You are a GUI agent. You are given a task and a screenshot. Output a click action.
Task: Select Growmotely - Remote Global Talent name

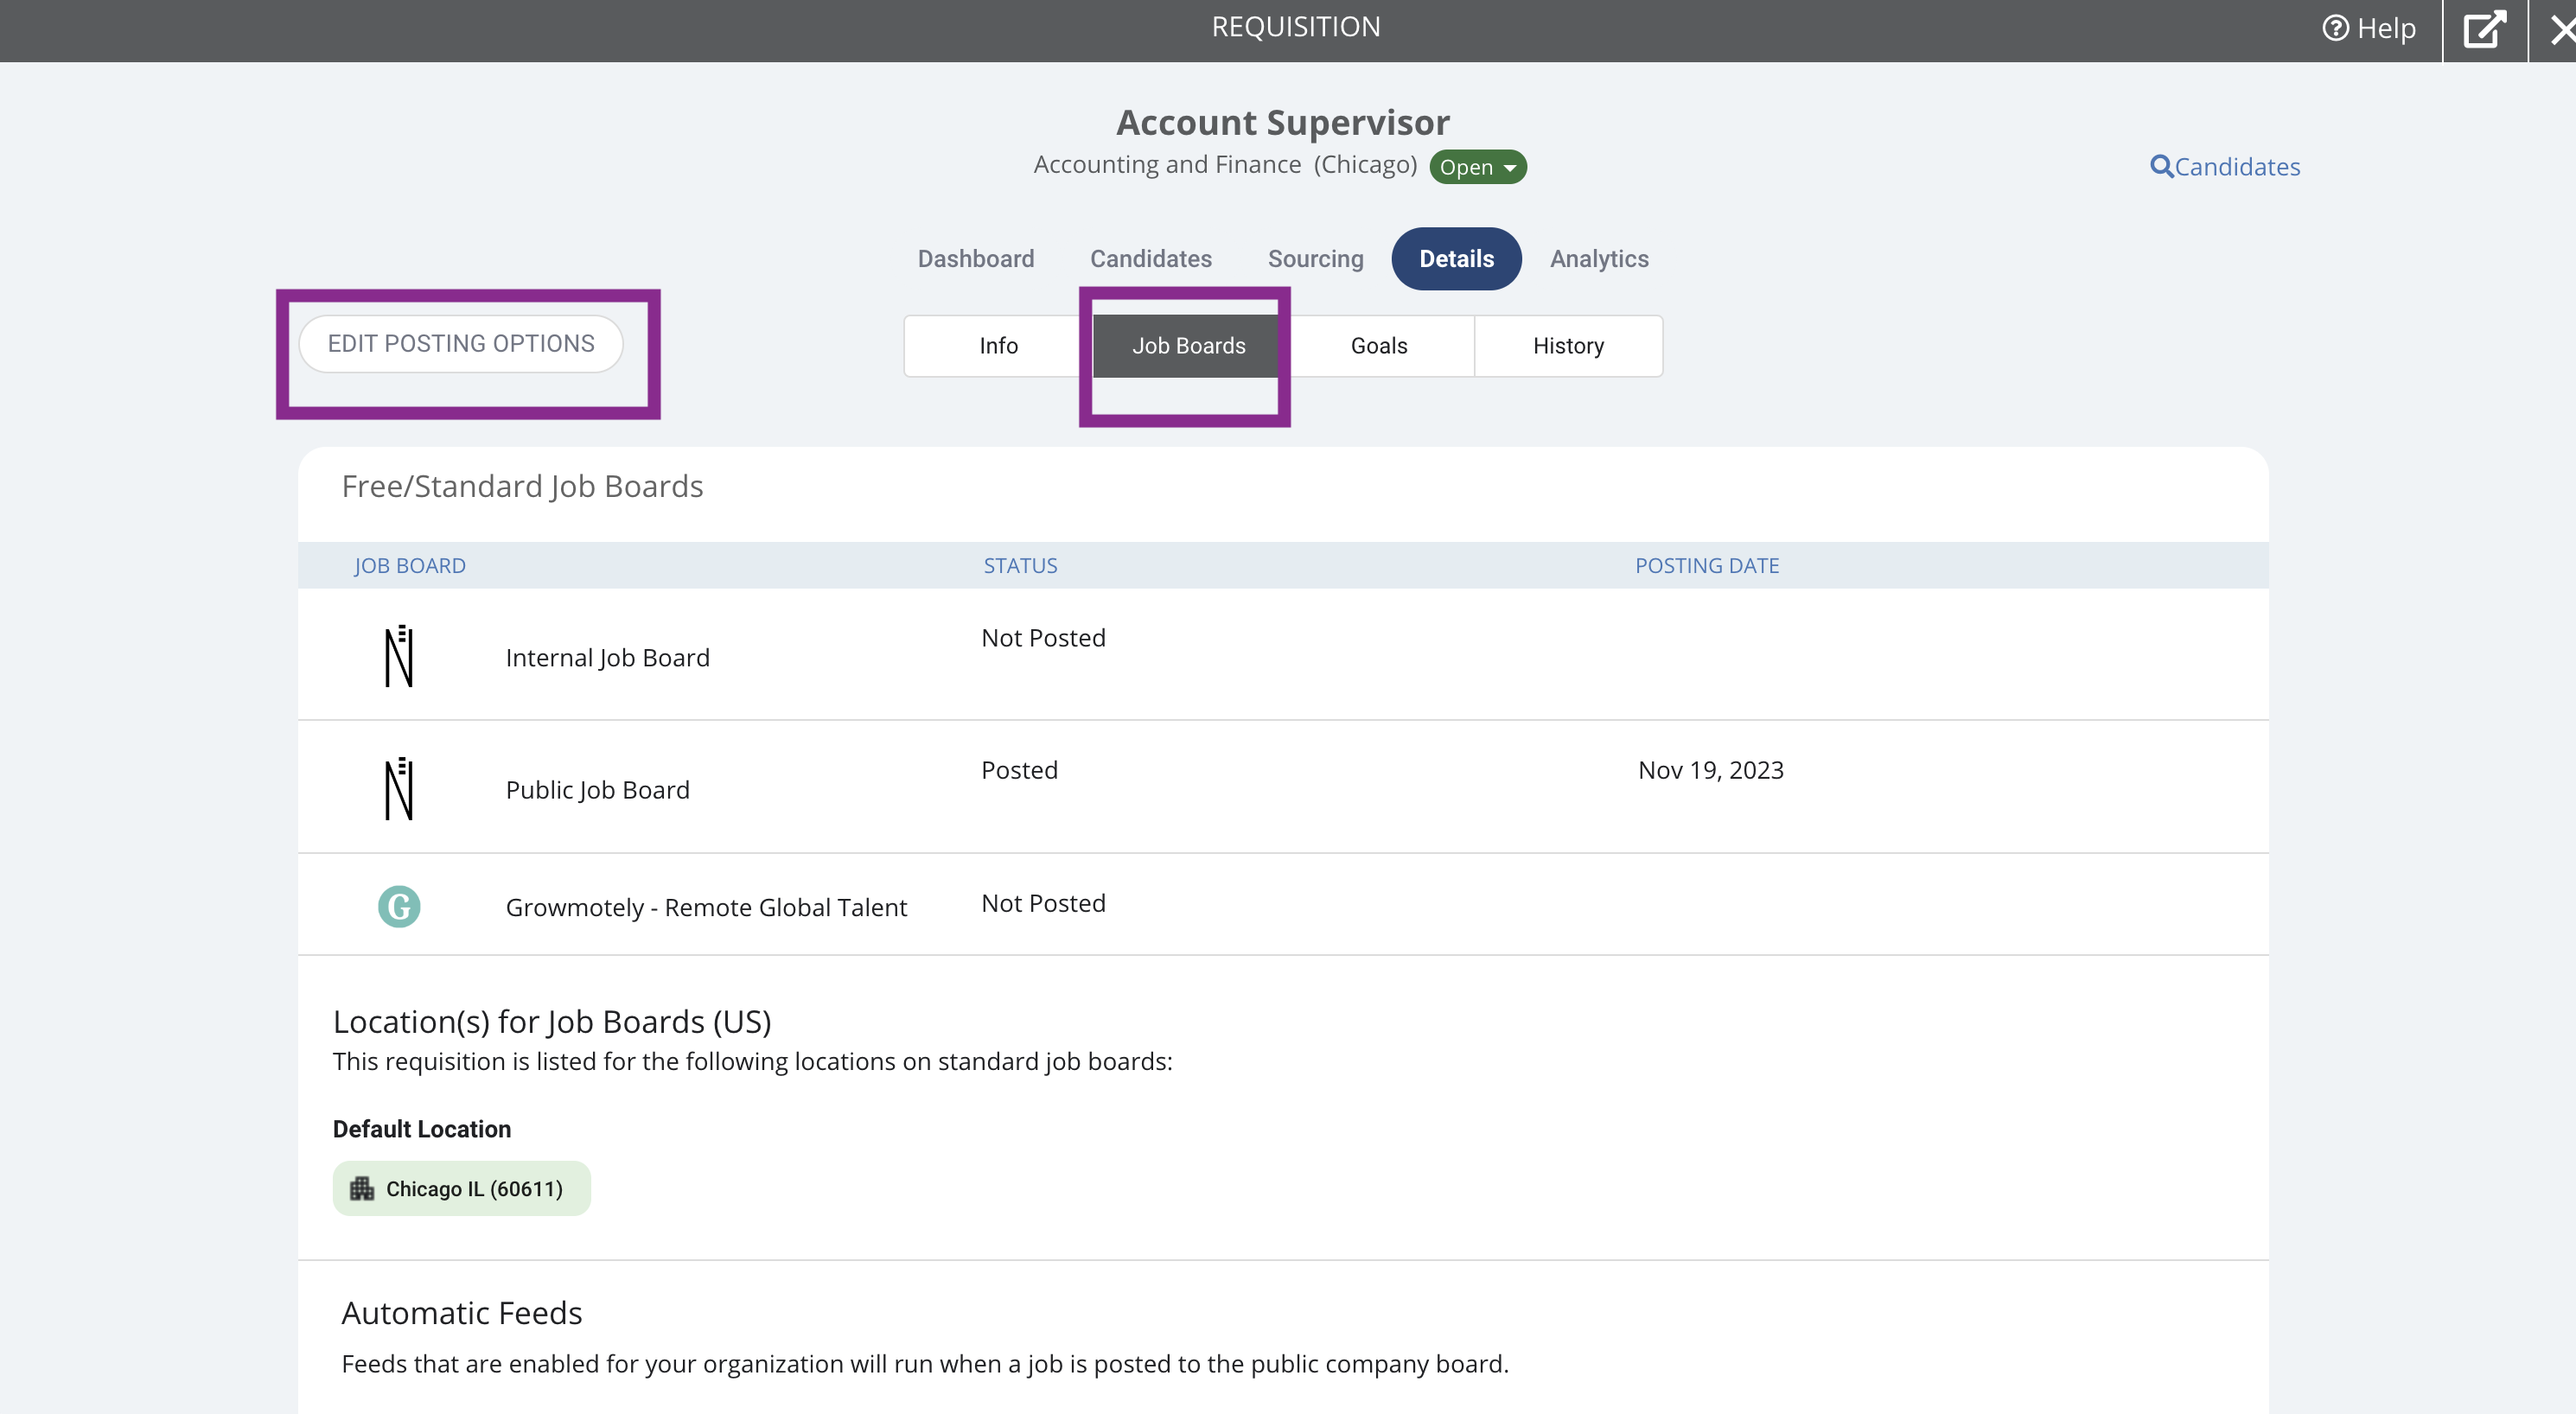(x=706, y=907)
